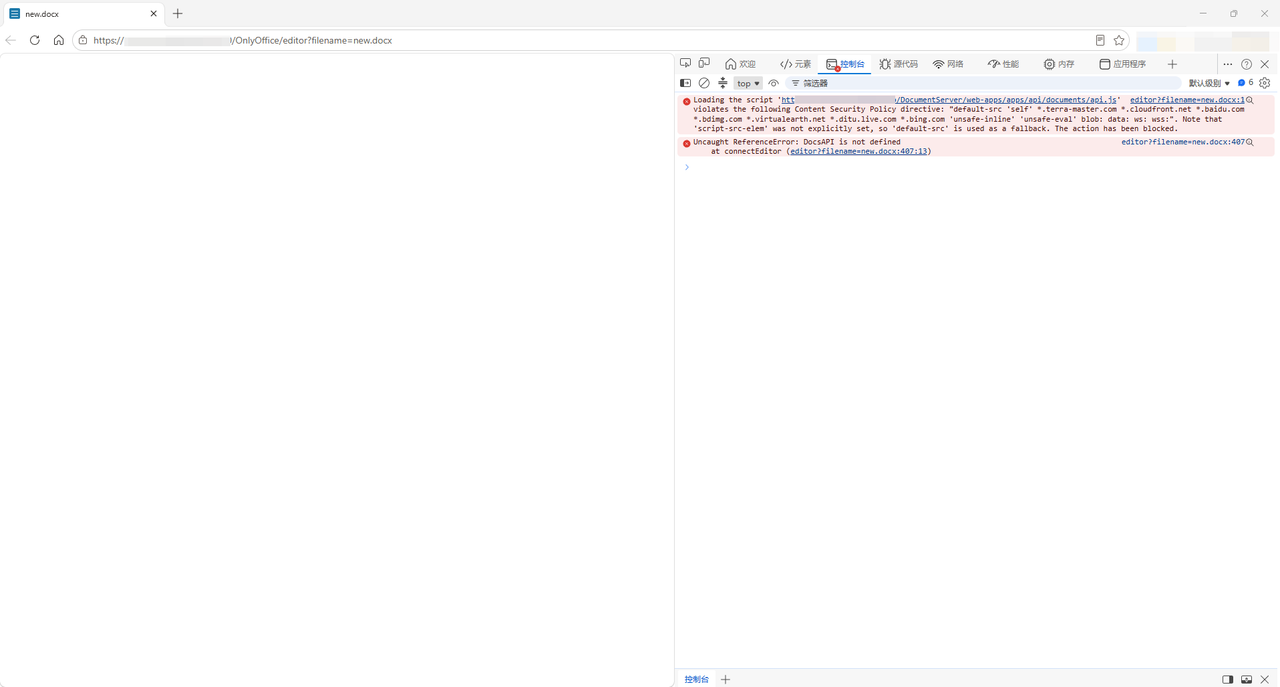Image resolution: width=1280 pixels, height=687 pixels.
Task: Select 'Uncaught ReferenceError: DocsAPI is not defined' text
Action: coord(797,142)
